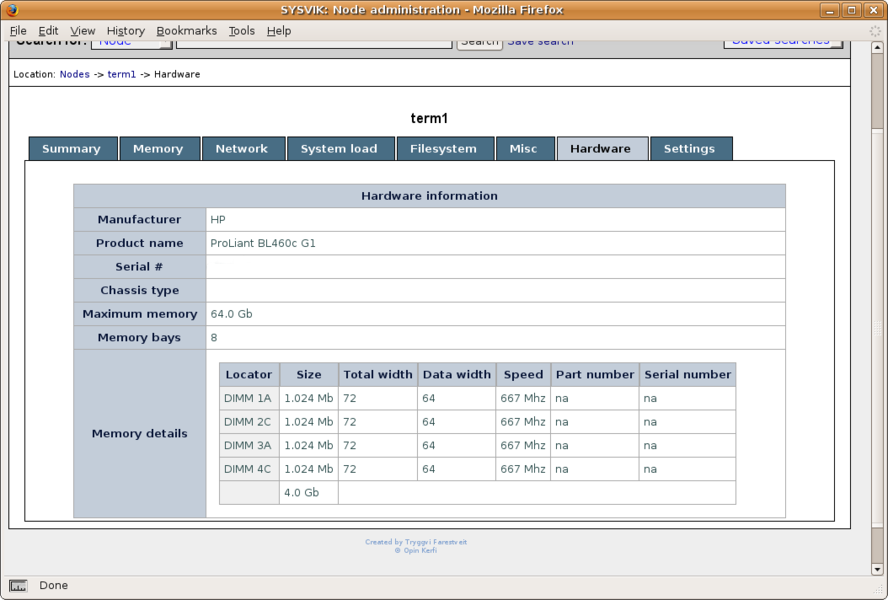Open the Bookmarks menu
This screenshot has width=888, height=600.
coord(186,31)
